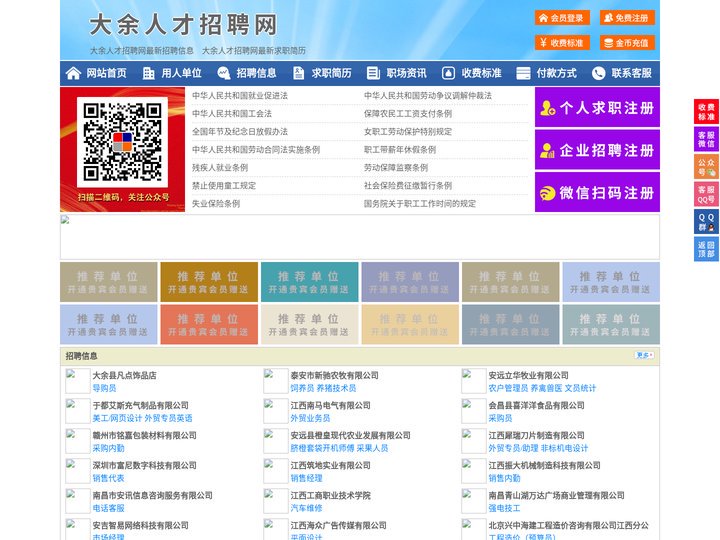Screen dimensions: 720x540
Task: Open 公众号 orange side floating button
Action: tap(706, 167)
